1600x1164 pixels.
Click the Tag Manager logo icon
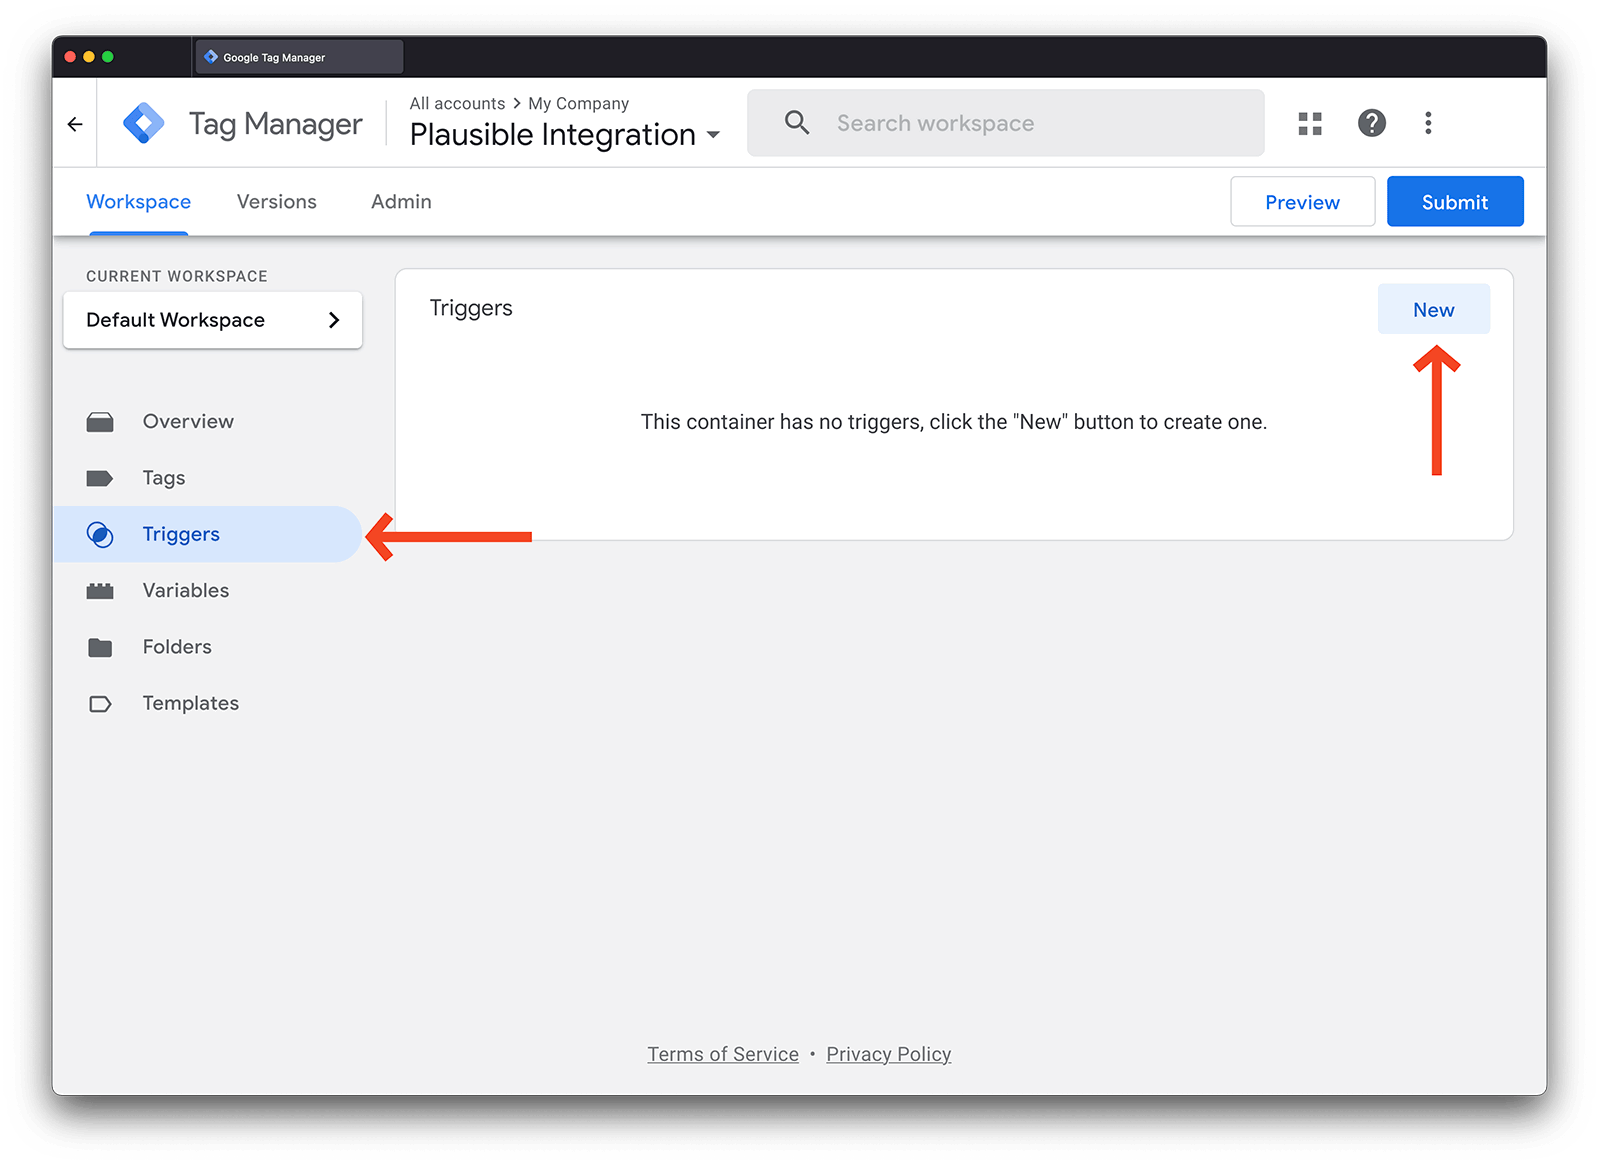coord(143,124)
